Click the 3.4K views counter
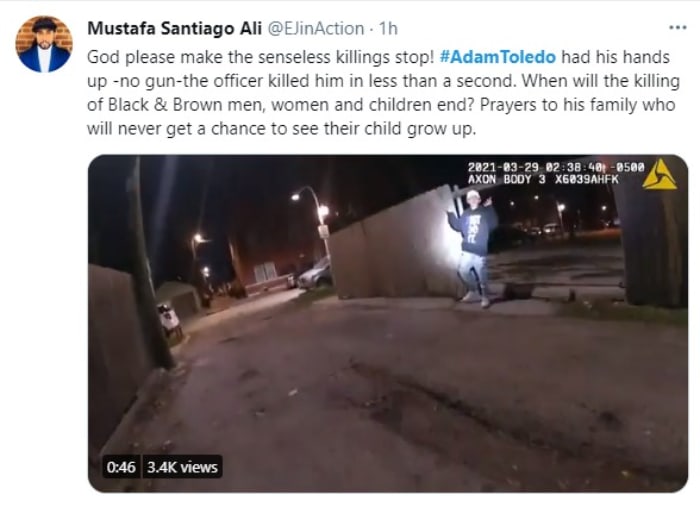This screenshot has height=507, width=700. click(182, 467)
